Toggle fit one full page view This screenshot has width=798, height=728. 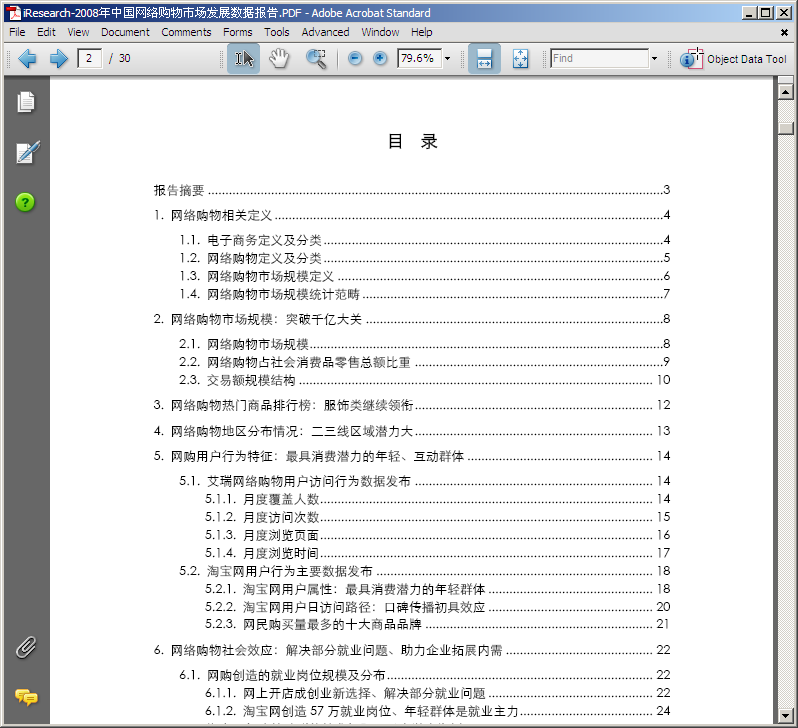tap(520, 59)
